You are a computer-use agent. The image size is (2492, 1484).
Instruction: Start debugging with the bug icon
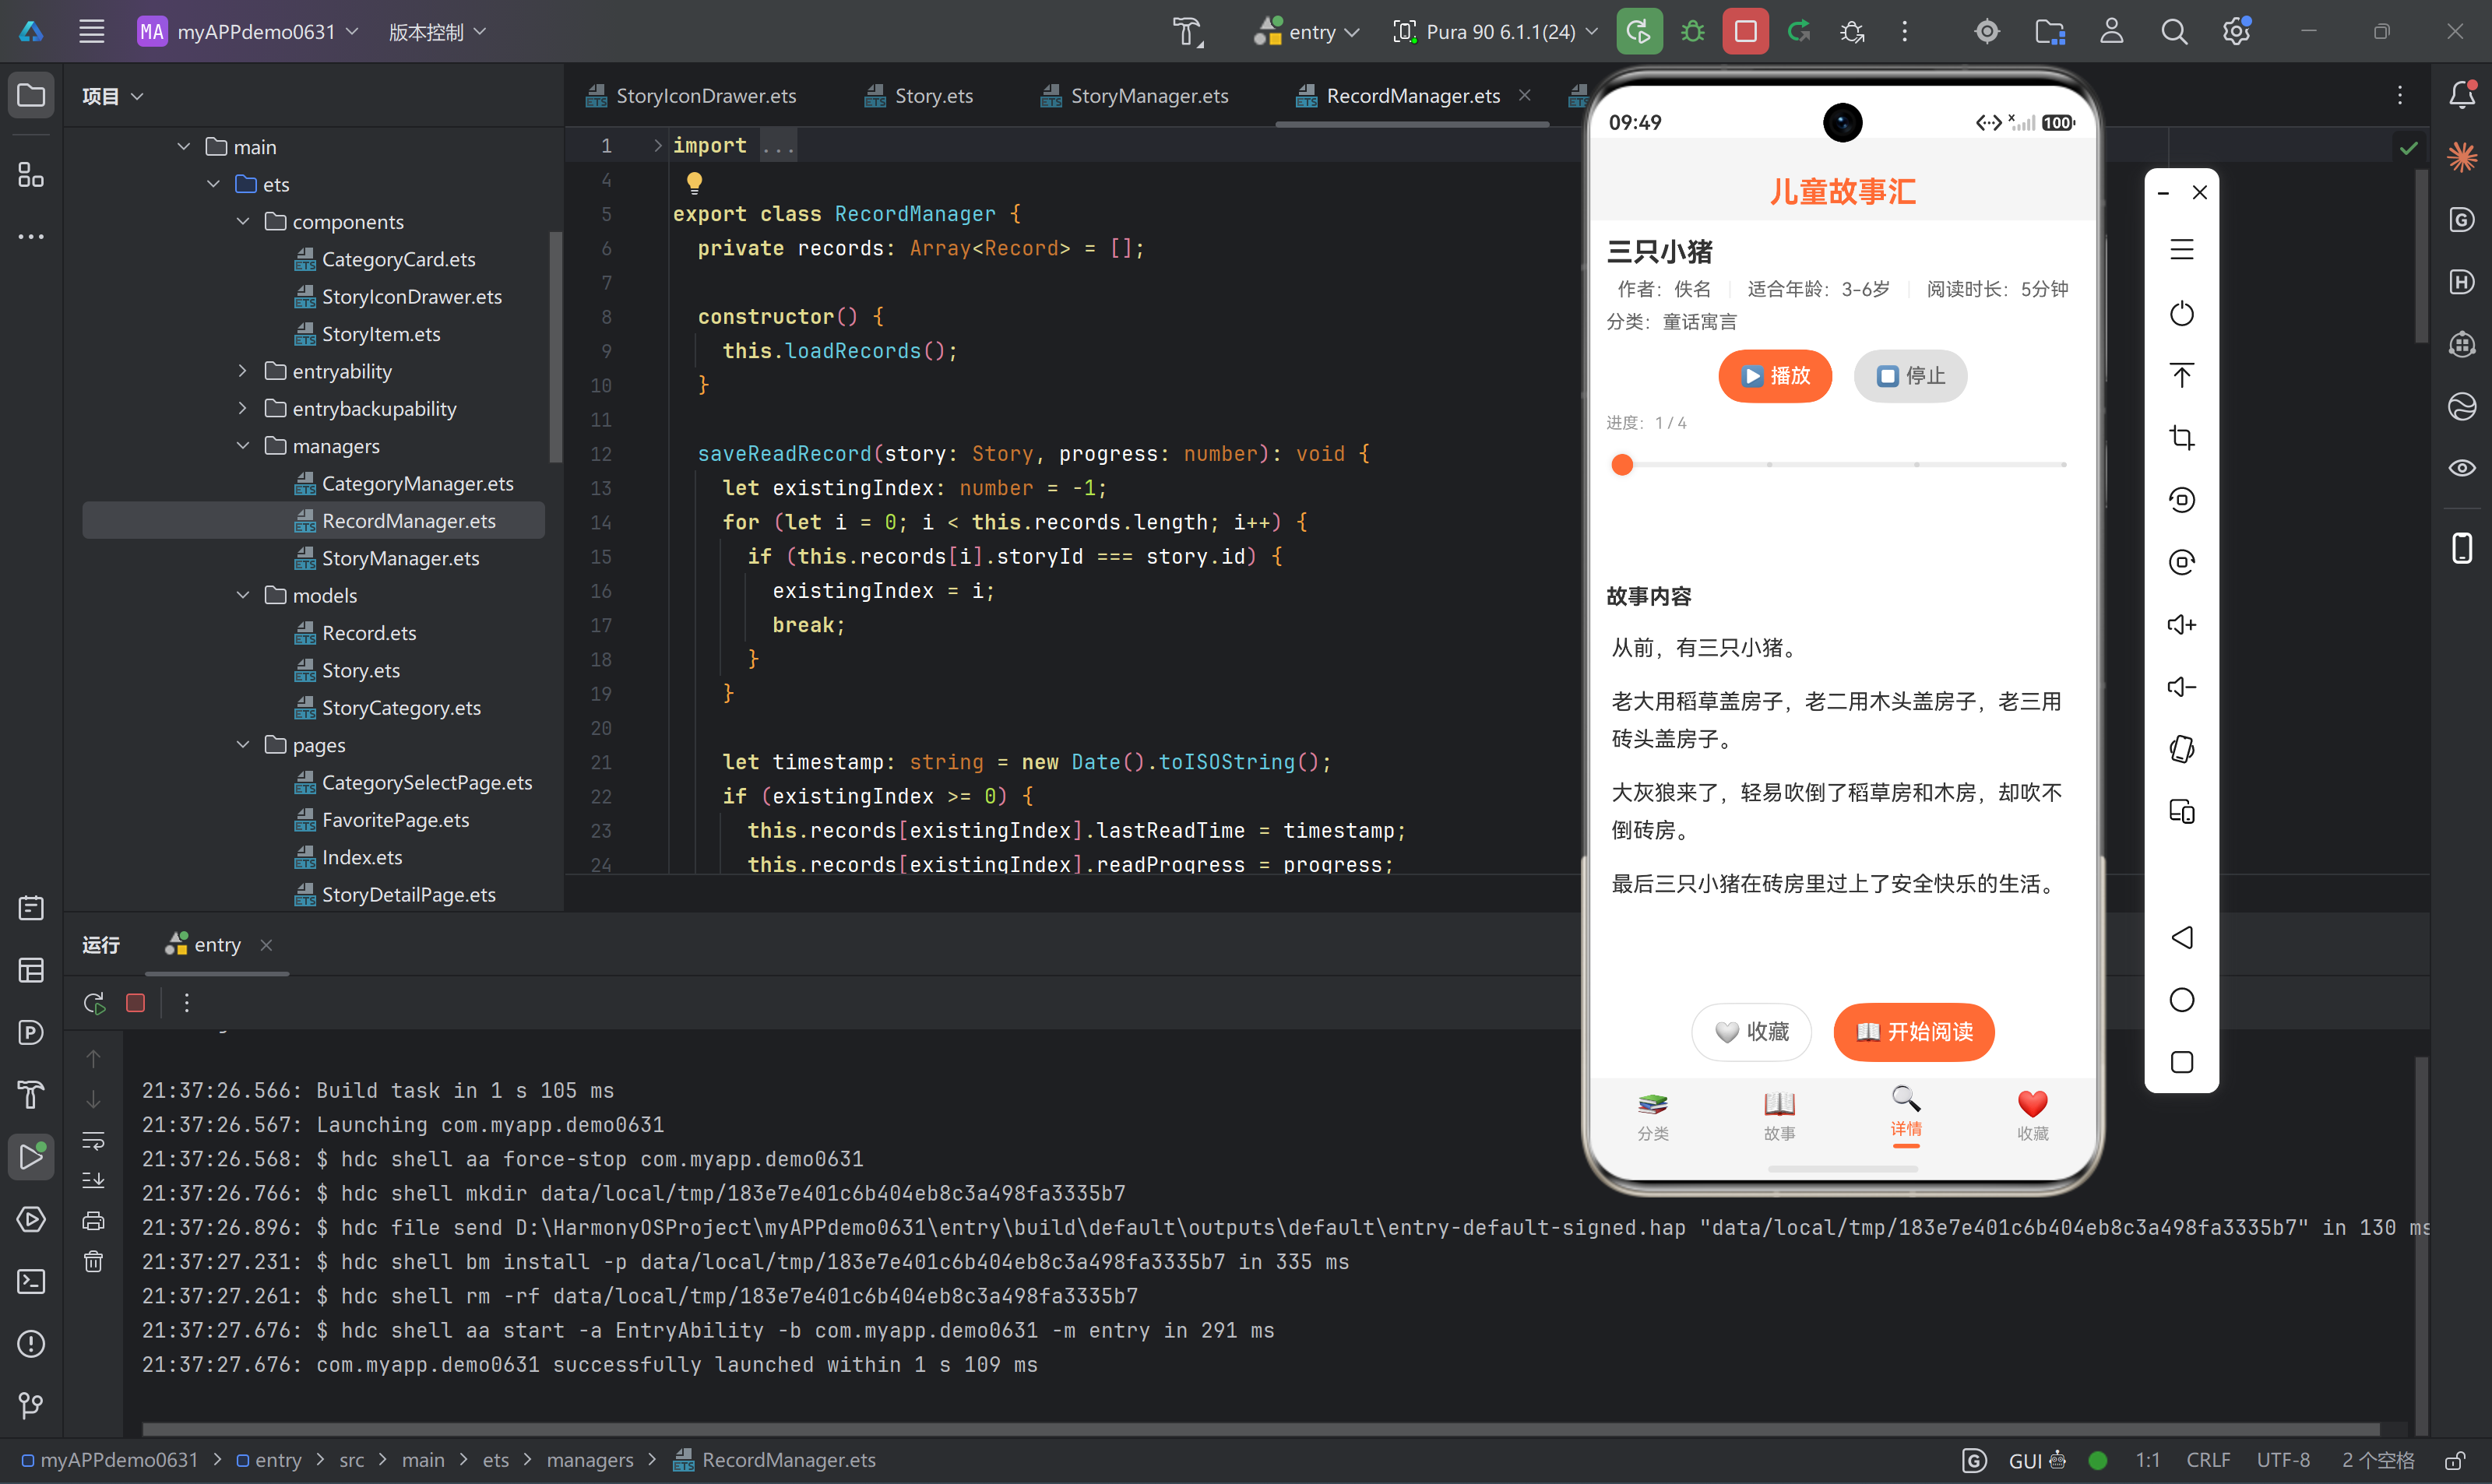coord(1693,32)
